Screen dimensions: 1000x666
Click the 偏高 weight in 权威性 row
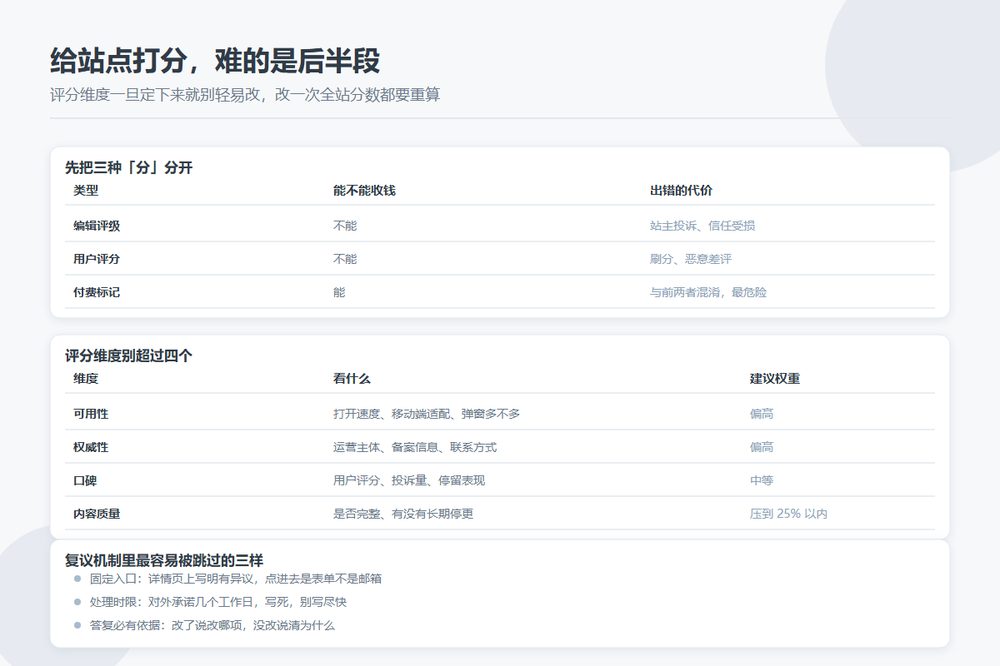(x=761, y=447)
